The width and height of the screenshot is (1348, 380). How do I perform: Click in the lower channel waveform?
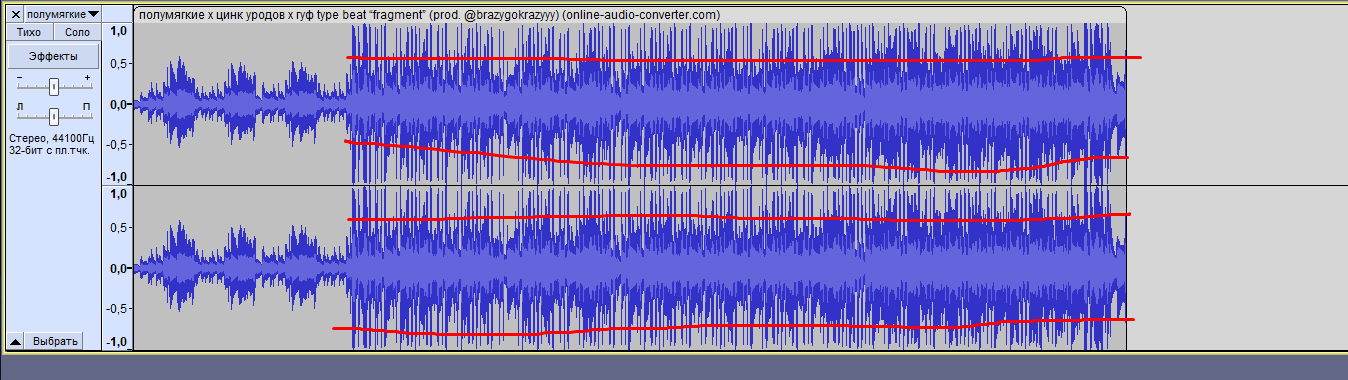click(630, 268)
